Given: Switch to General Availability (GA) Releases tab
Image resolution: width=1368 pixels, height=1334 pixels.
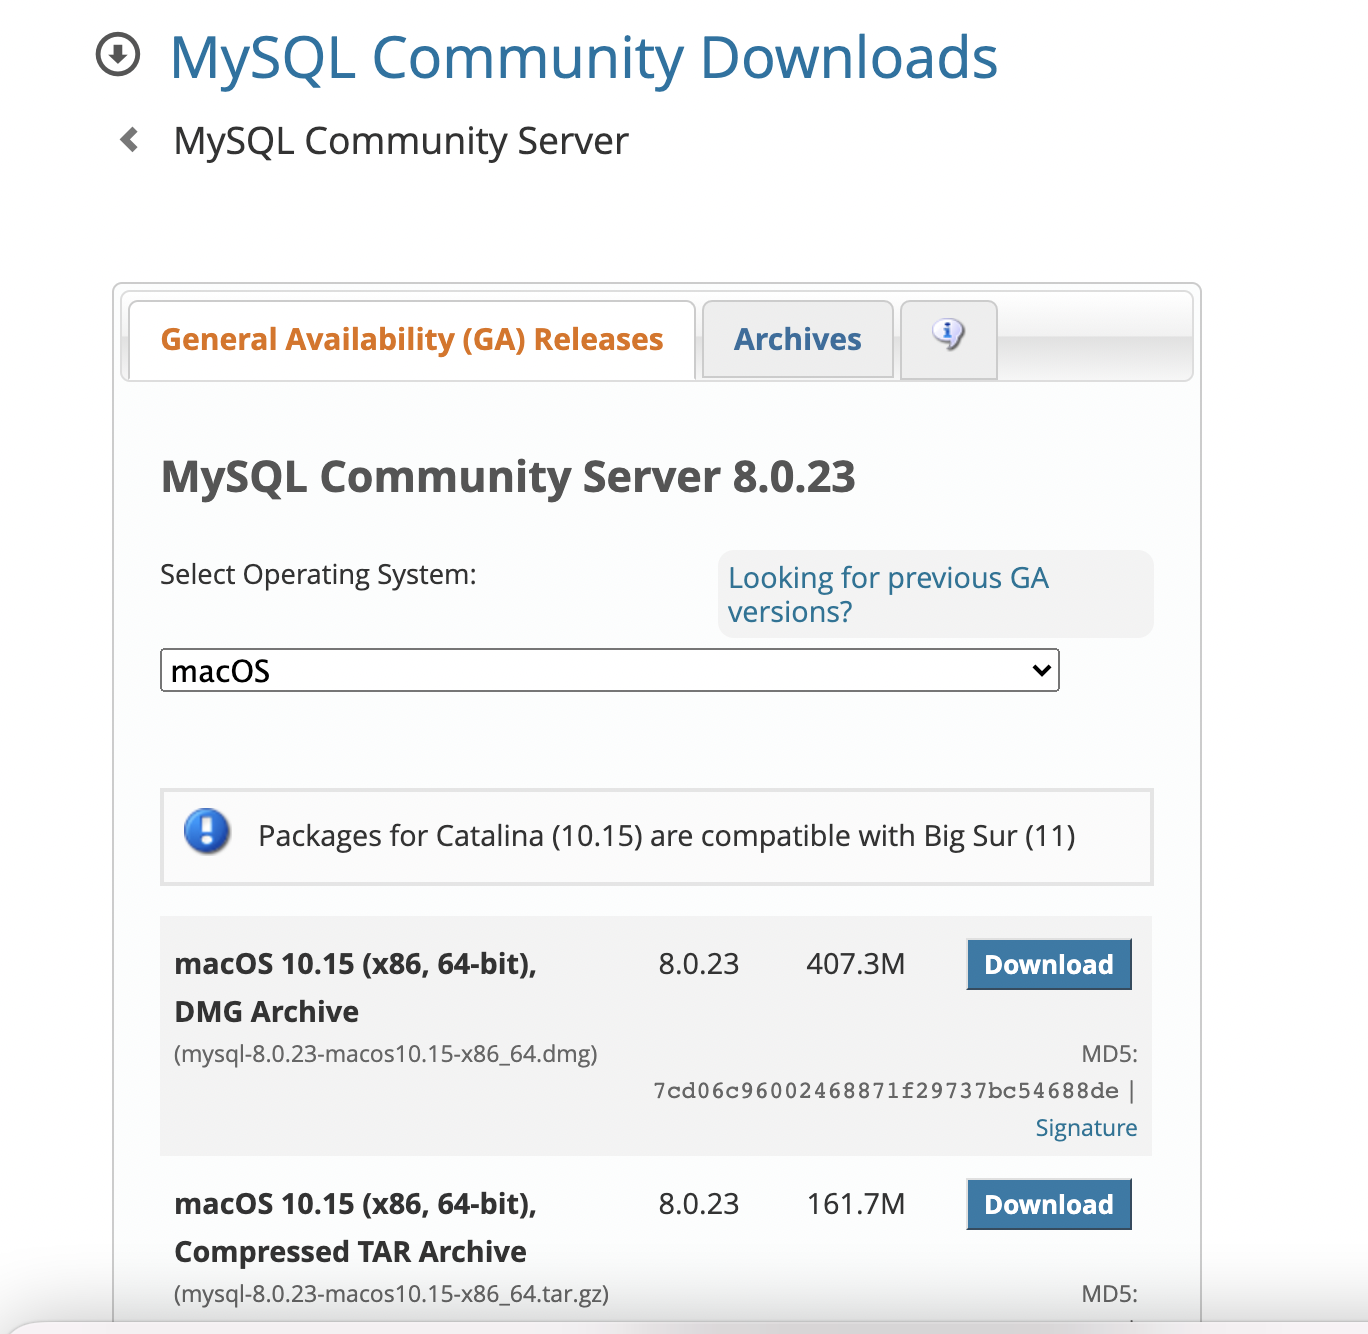Looking at the screenshot, I should (x=412, y=340).
